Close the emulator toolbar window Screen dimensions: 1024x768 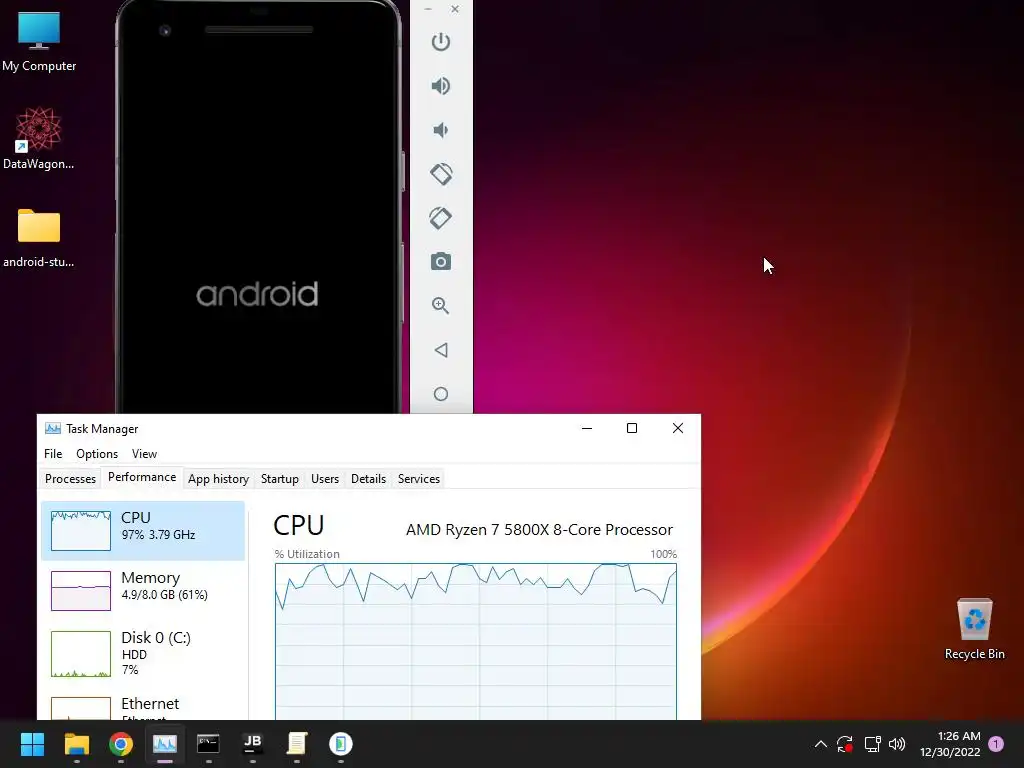455,9
